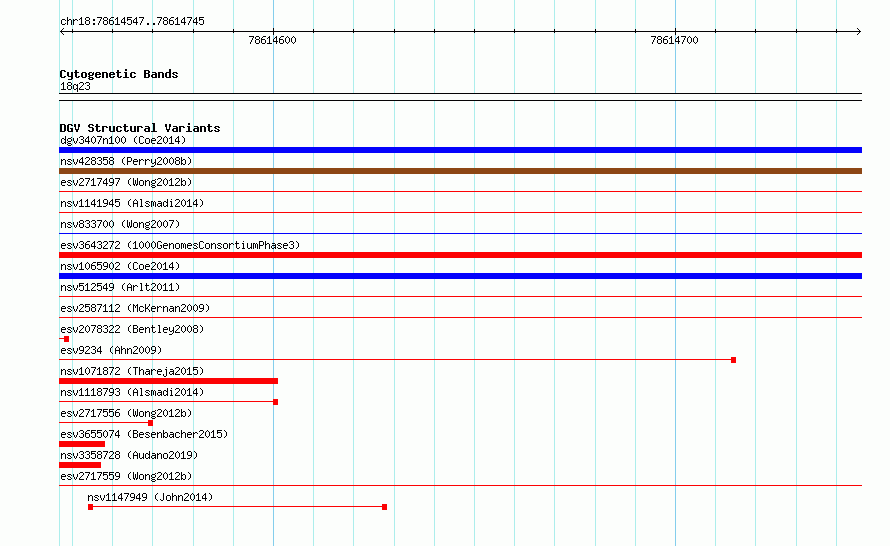Click the Cytogenetic Bands track title
Viewport: 890px width, 546px height.
pyautogui.click(x=119, y=74)
